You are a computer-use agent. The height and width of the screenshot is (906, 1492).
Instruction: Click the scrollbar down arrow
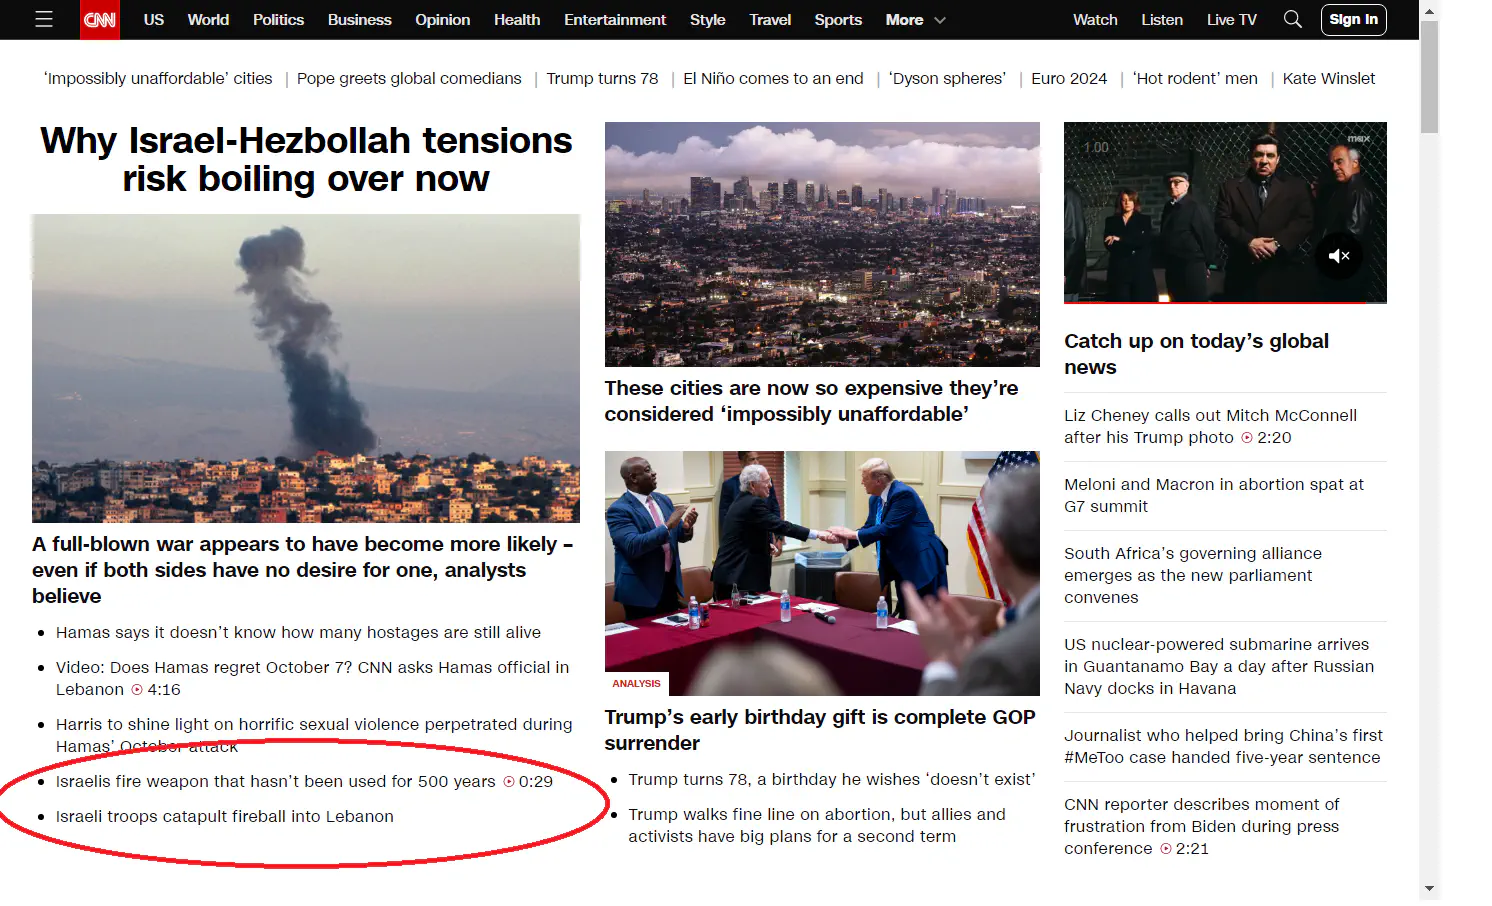(x=1429, y=888)
